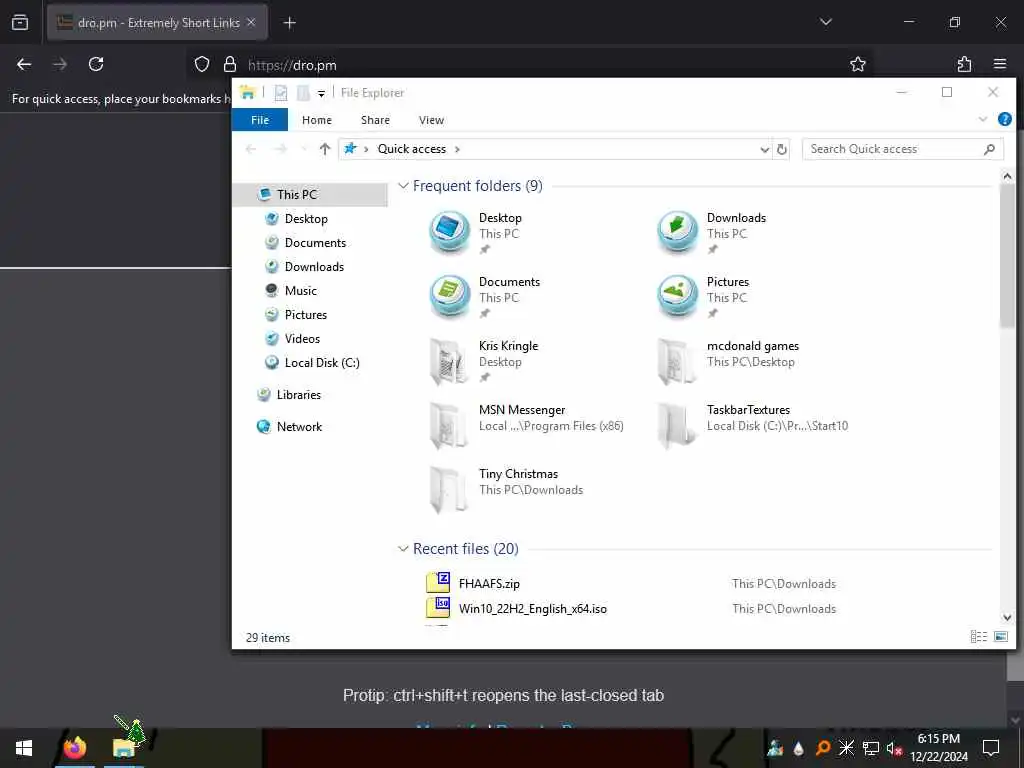Click the Firefox shield tracking protection icon
Screen dimensions: 1024x768
[202, 64]
